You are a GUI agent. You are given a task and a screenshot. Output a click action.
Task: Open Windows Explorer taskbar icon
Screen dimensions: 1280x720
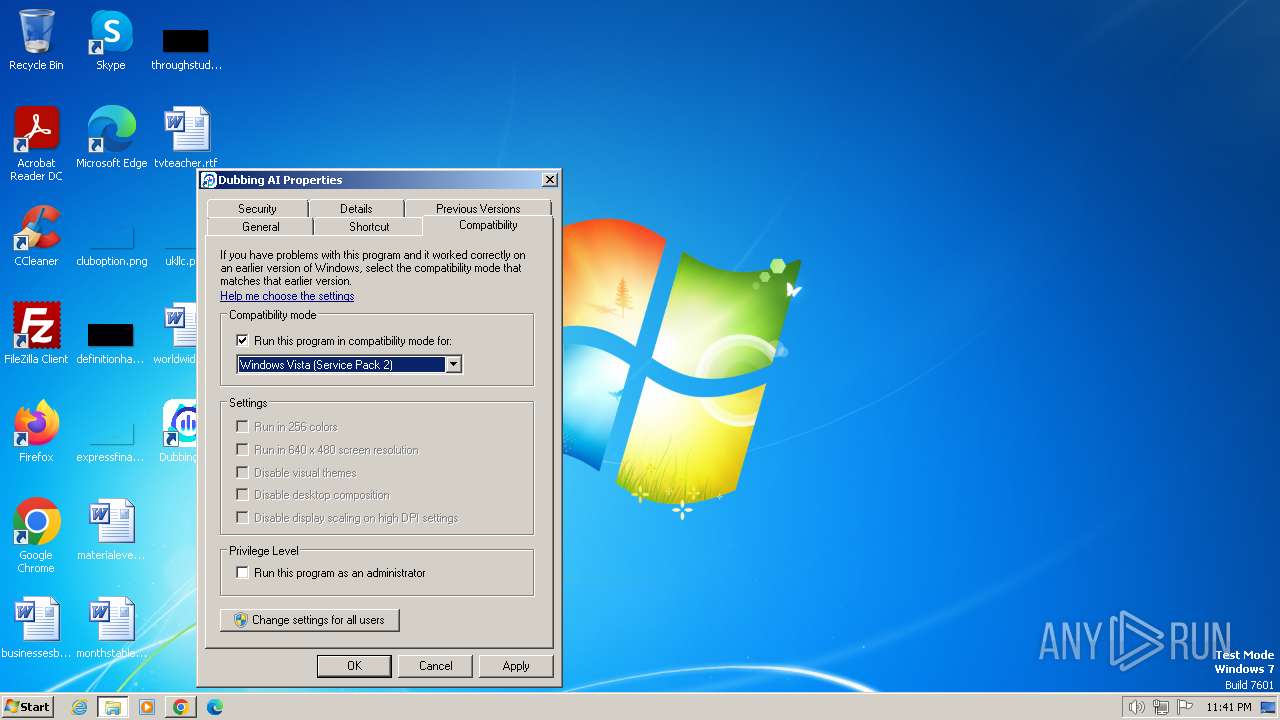pos(112,707)
